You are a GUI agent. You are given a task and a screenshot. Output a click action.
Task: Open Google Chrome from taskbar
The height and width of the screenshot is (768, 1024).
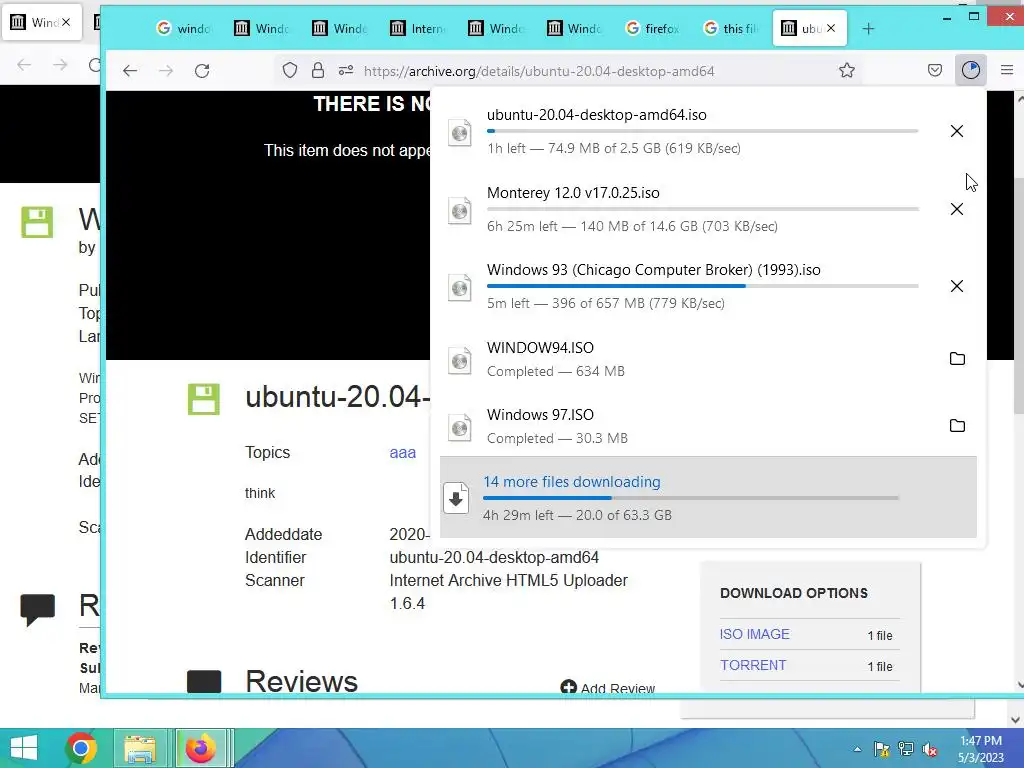[x=81, y=748]
